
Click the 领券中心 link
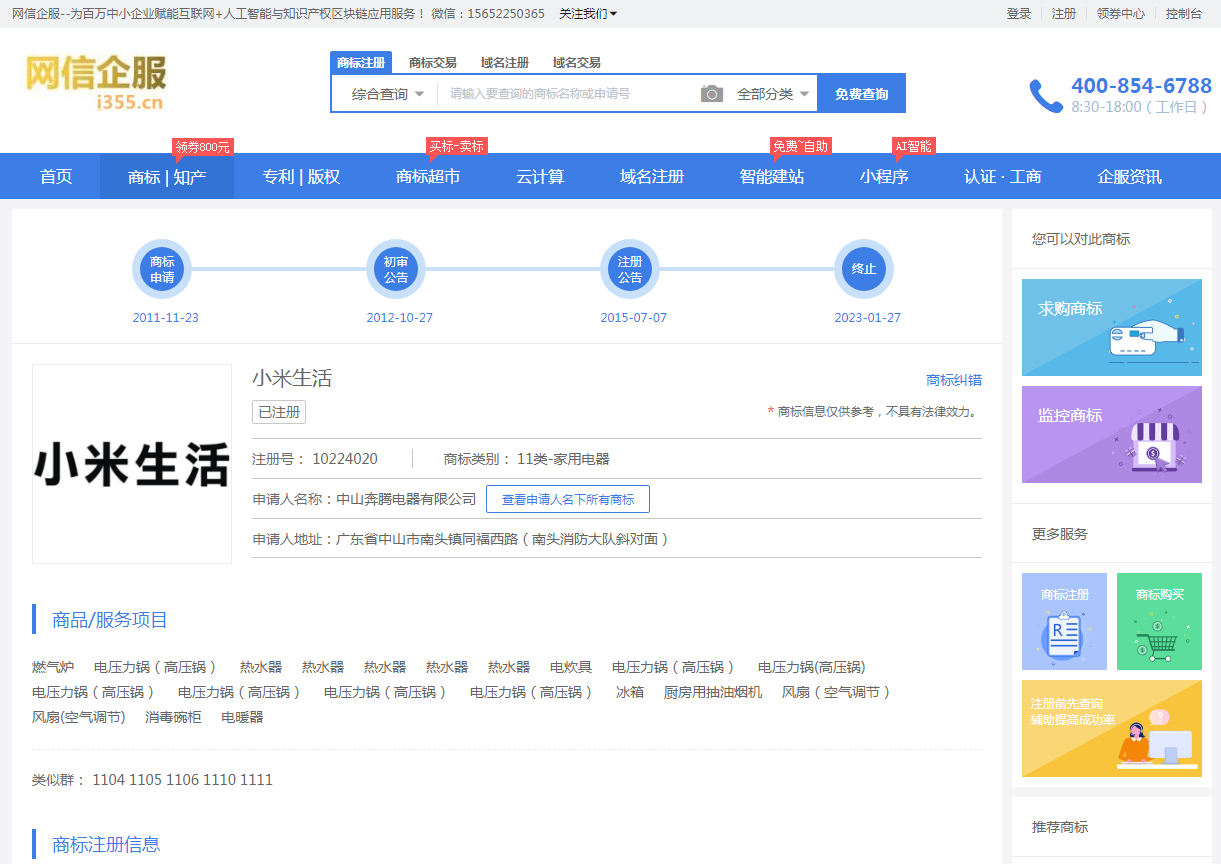1121,14
